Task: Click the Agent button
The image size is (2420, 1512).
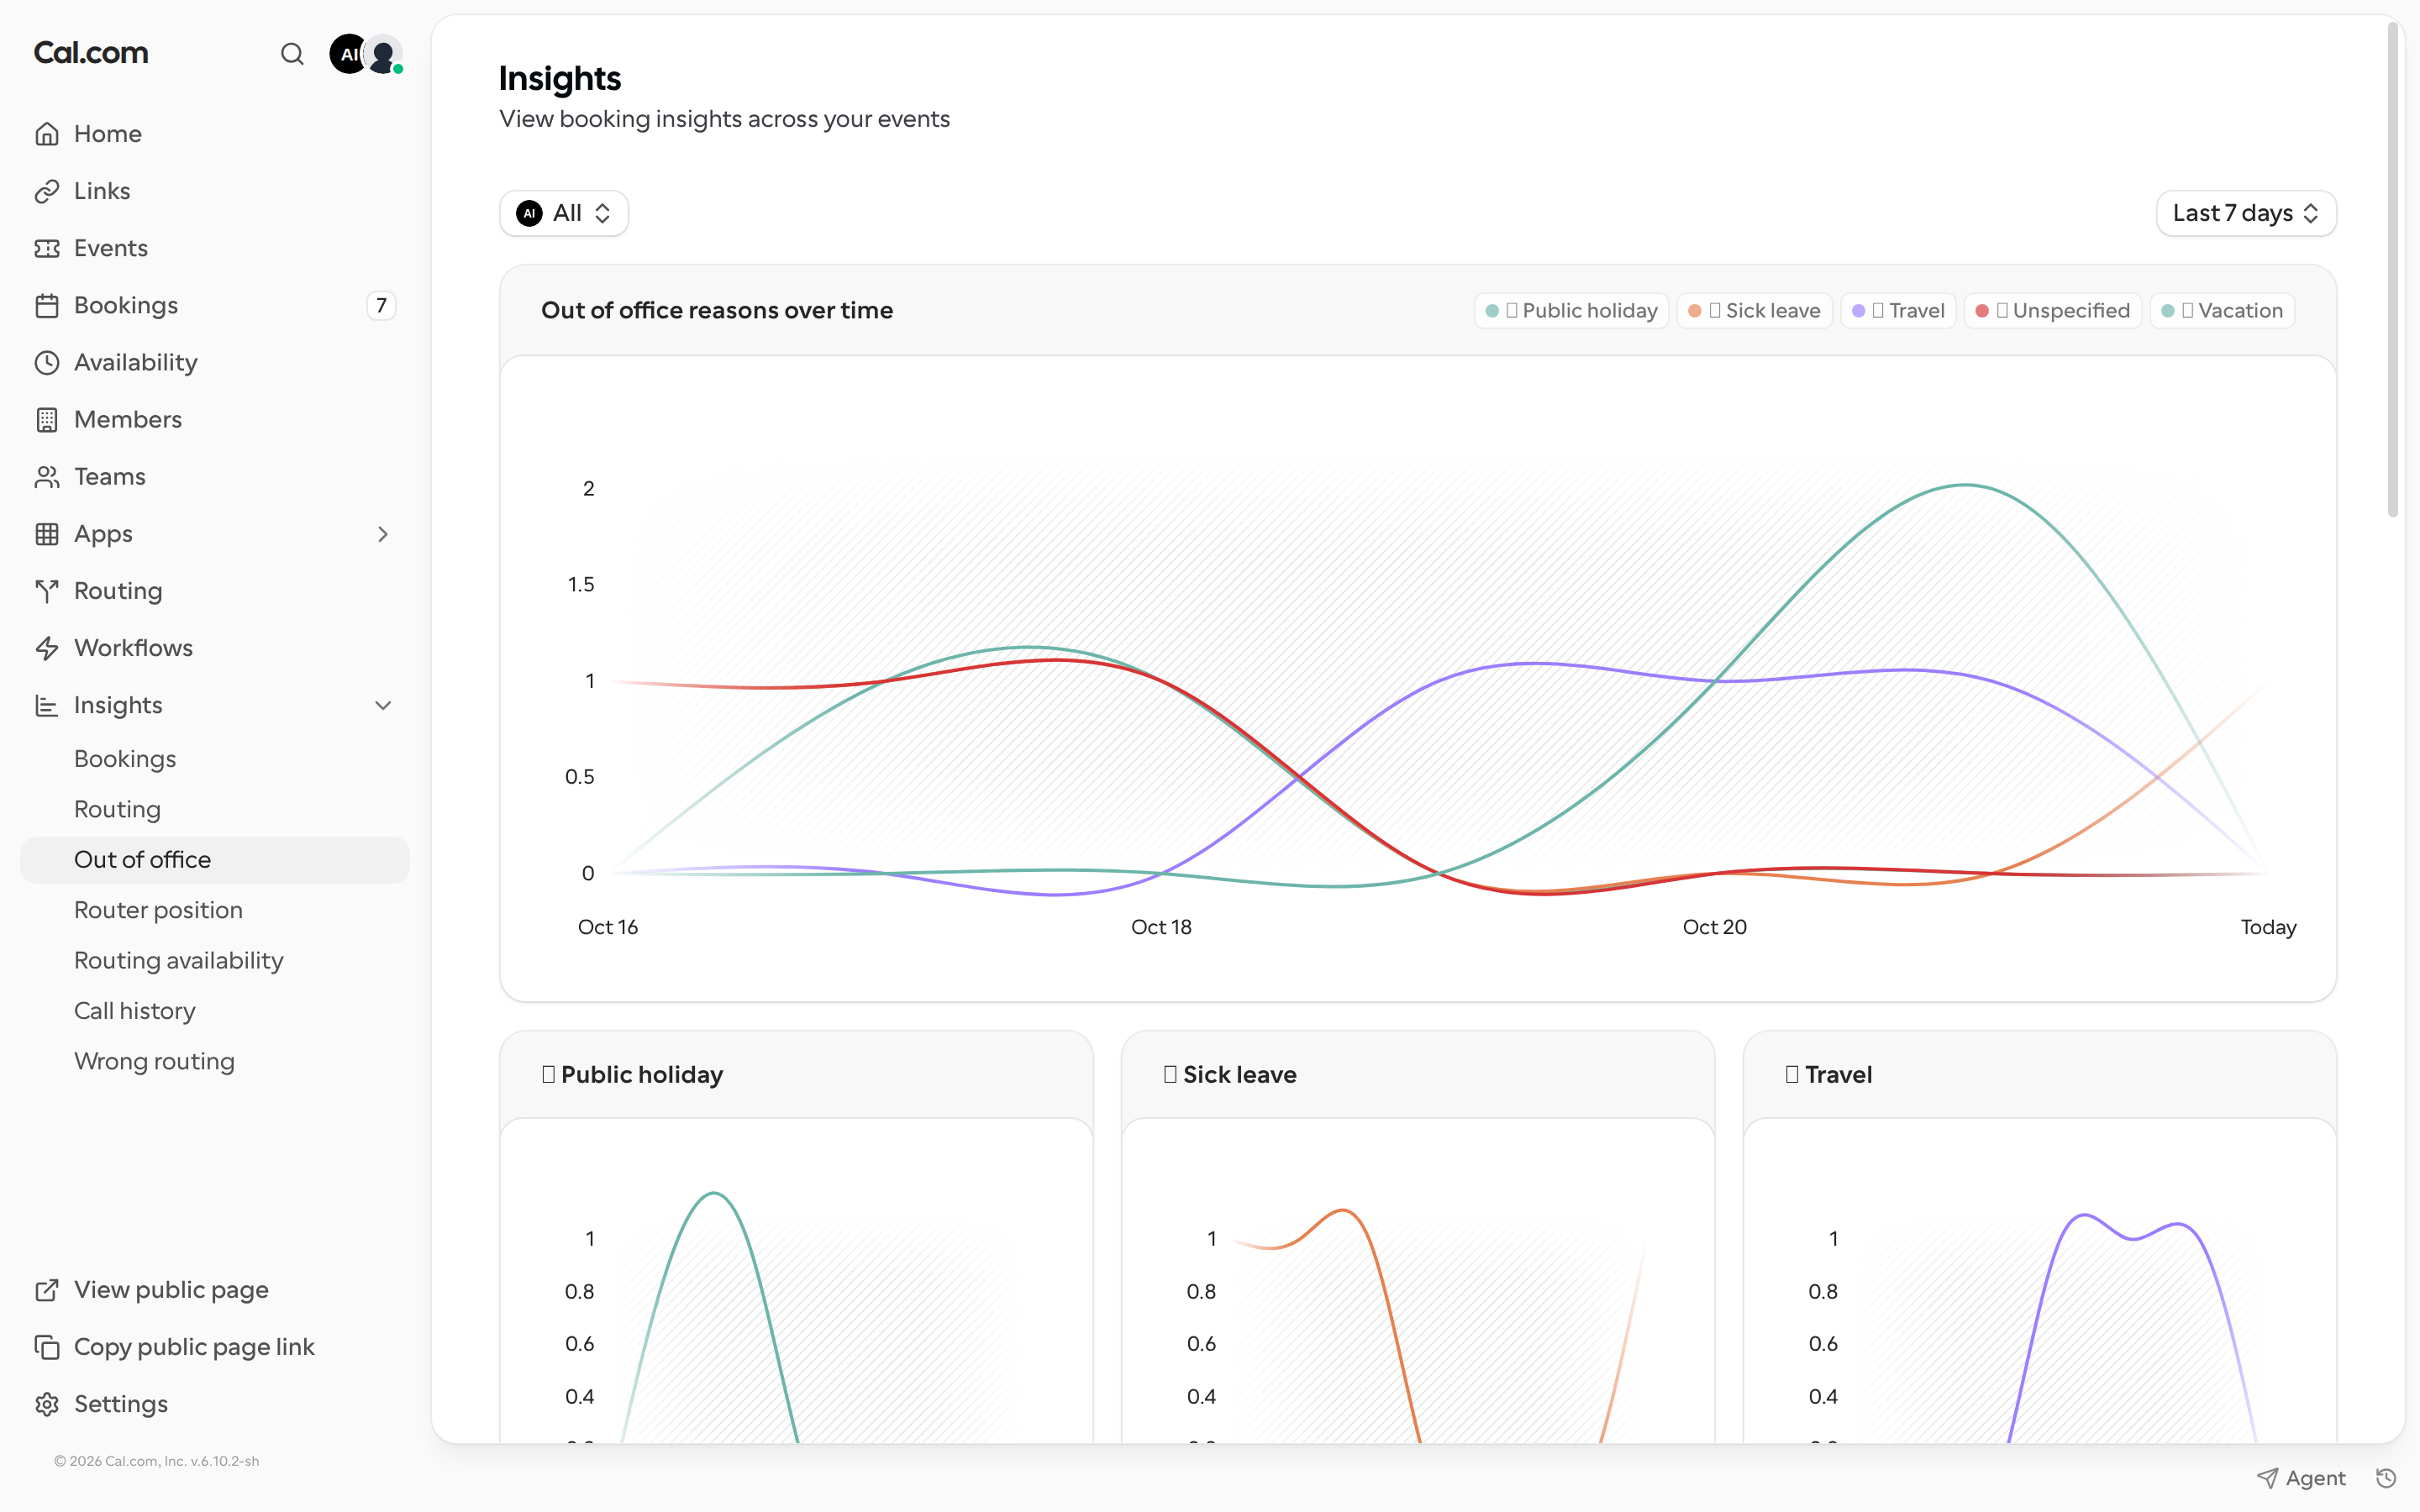Action: (x=2301, y=1478)
